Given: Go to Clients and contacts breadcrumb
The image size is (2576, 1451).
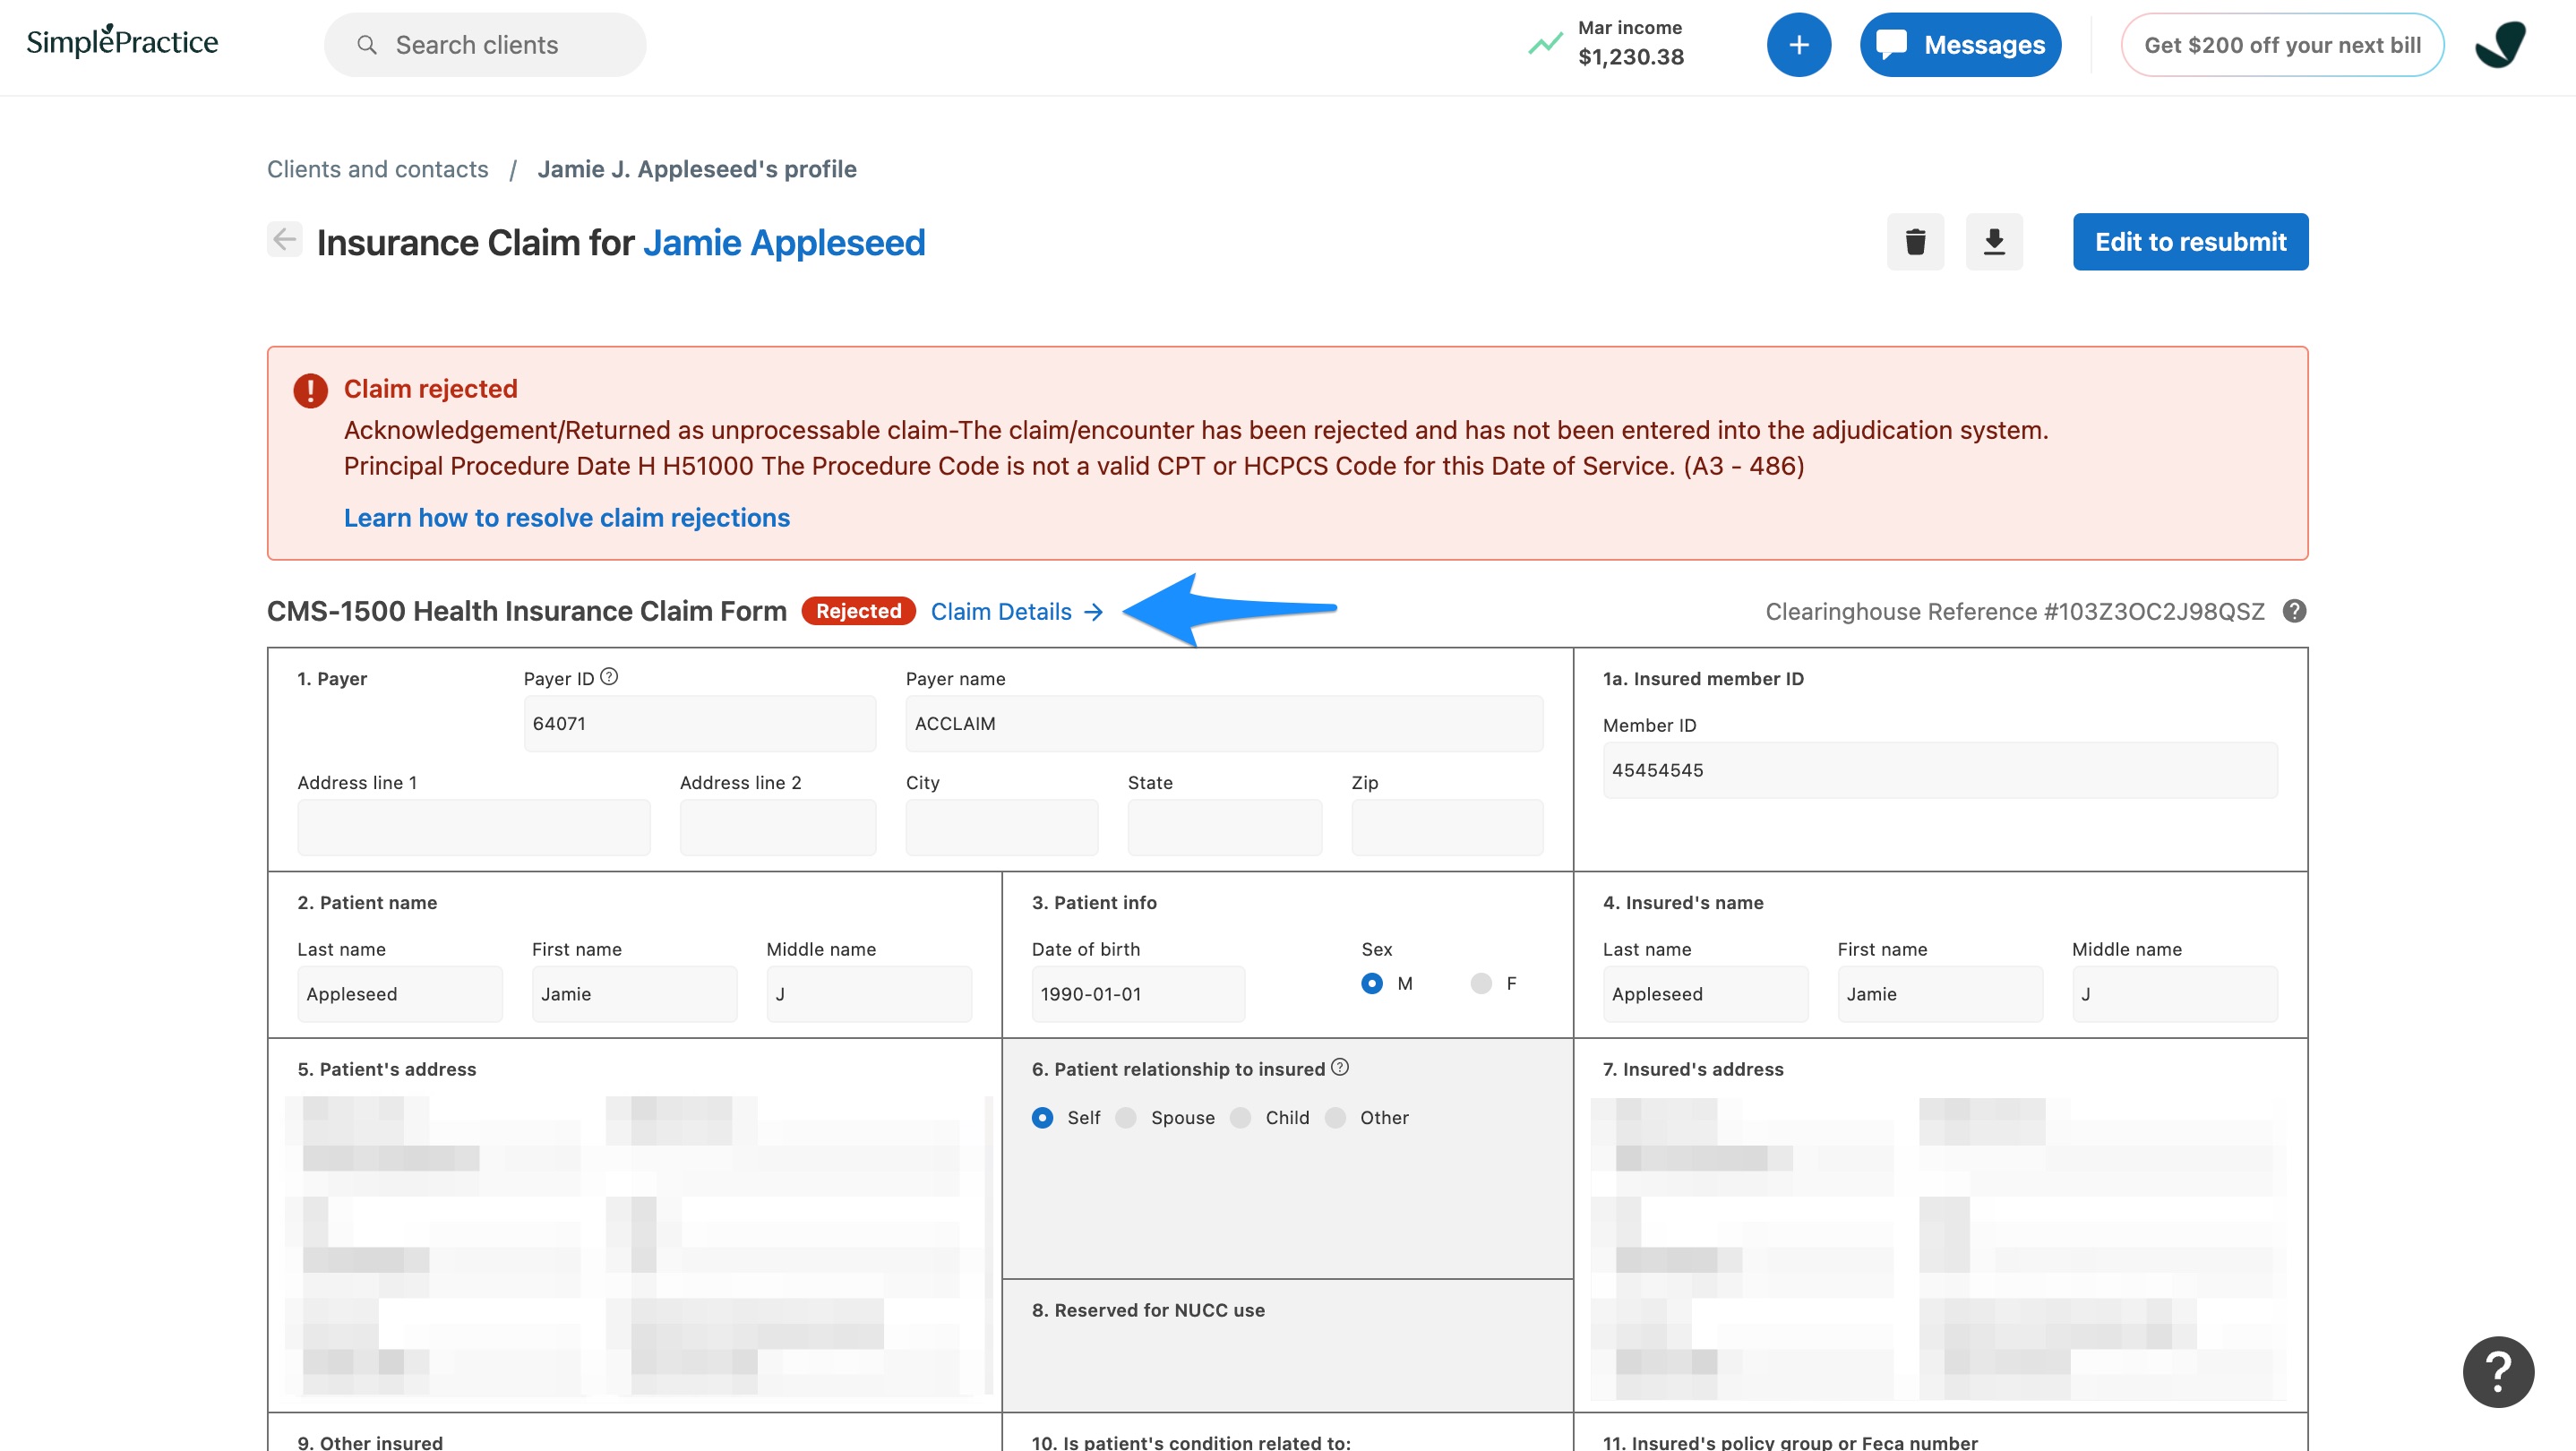Looking at the screenshot, I should pos(377,169).
